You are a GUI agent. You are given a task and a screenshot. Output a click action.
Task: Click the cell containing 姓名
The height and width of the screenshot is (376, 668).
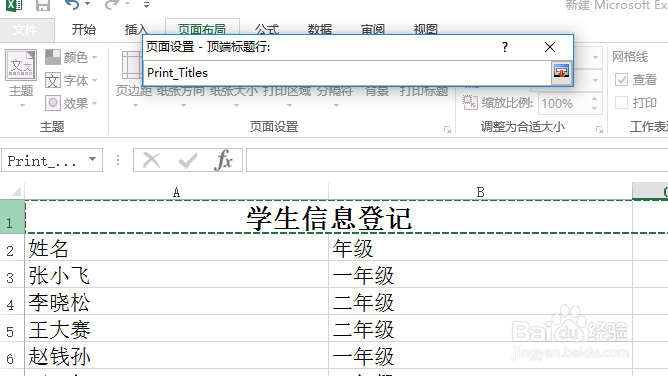[x=177, y=248]
